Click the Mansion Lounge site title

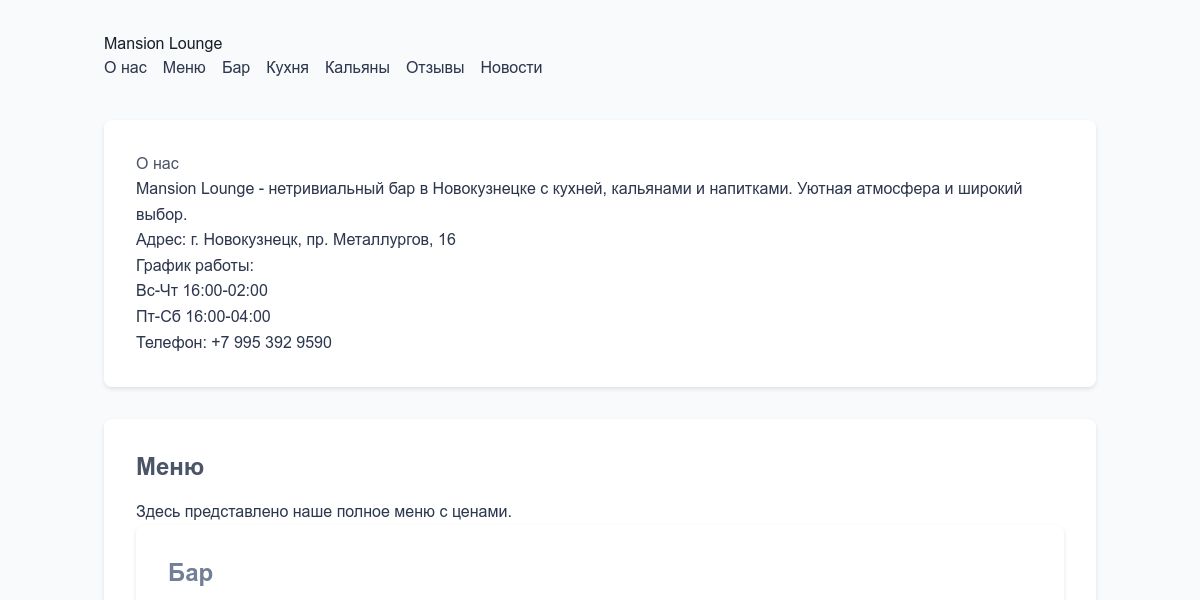click(x=163, y=44)
